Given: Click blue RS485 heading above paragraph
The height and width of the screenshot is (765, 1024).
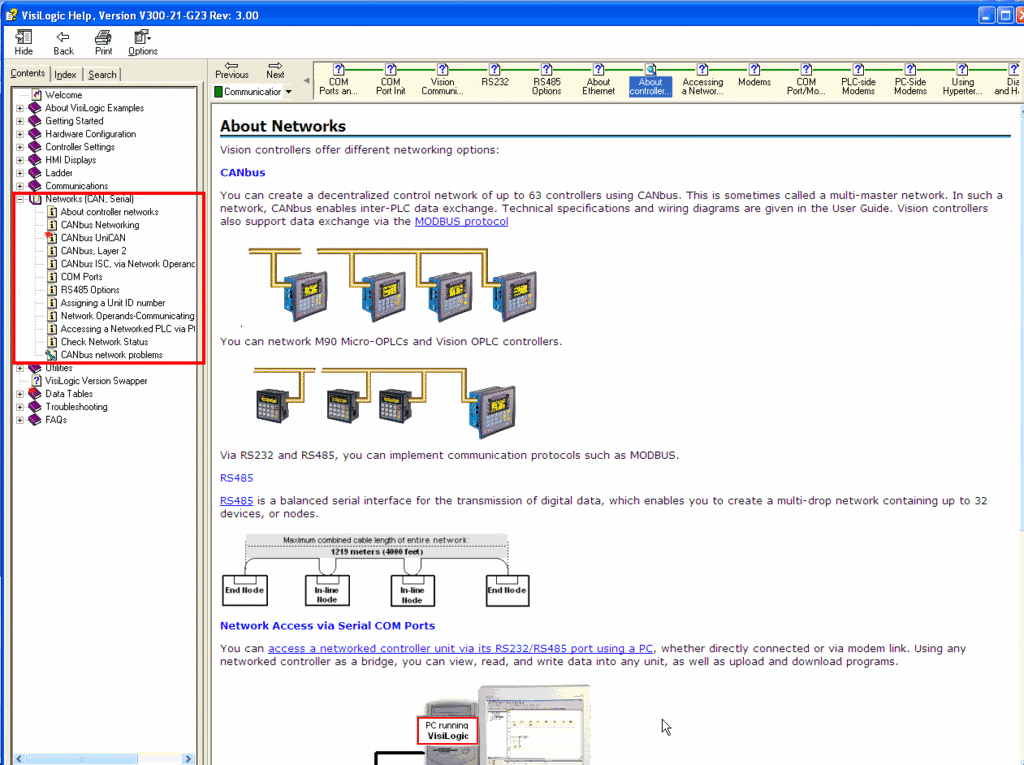Looking at the screenshot, I should (236, 478).
